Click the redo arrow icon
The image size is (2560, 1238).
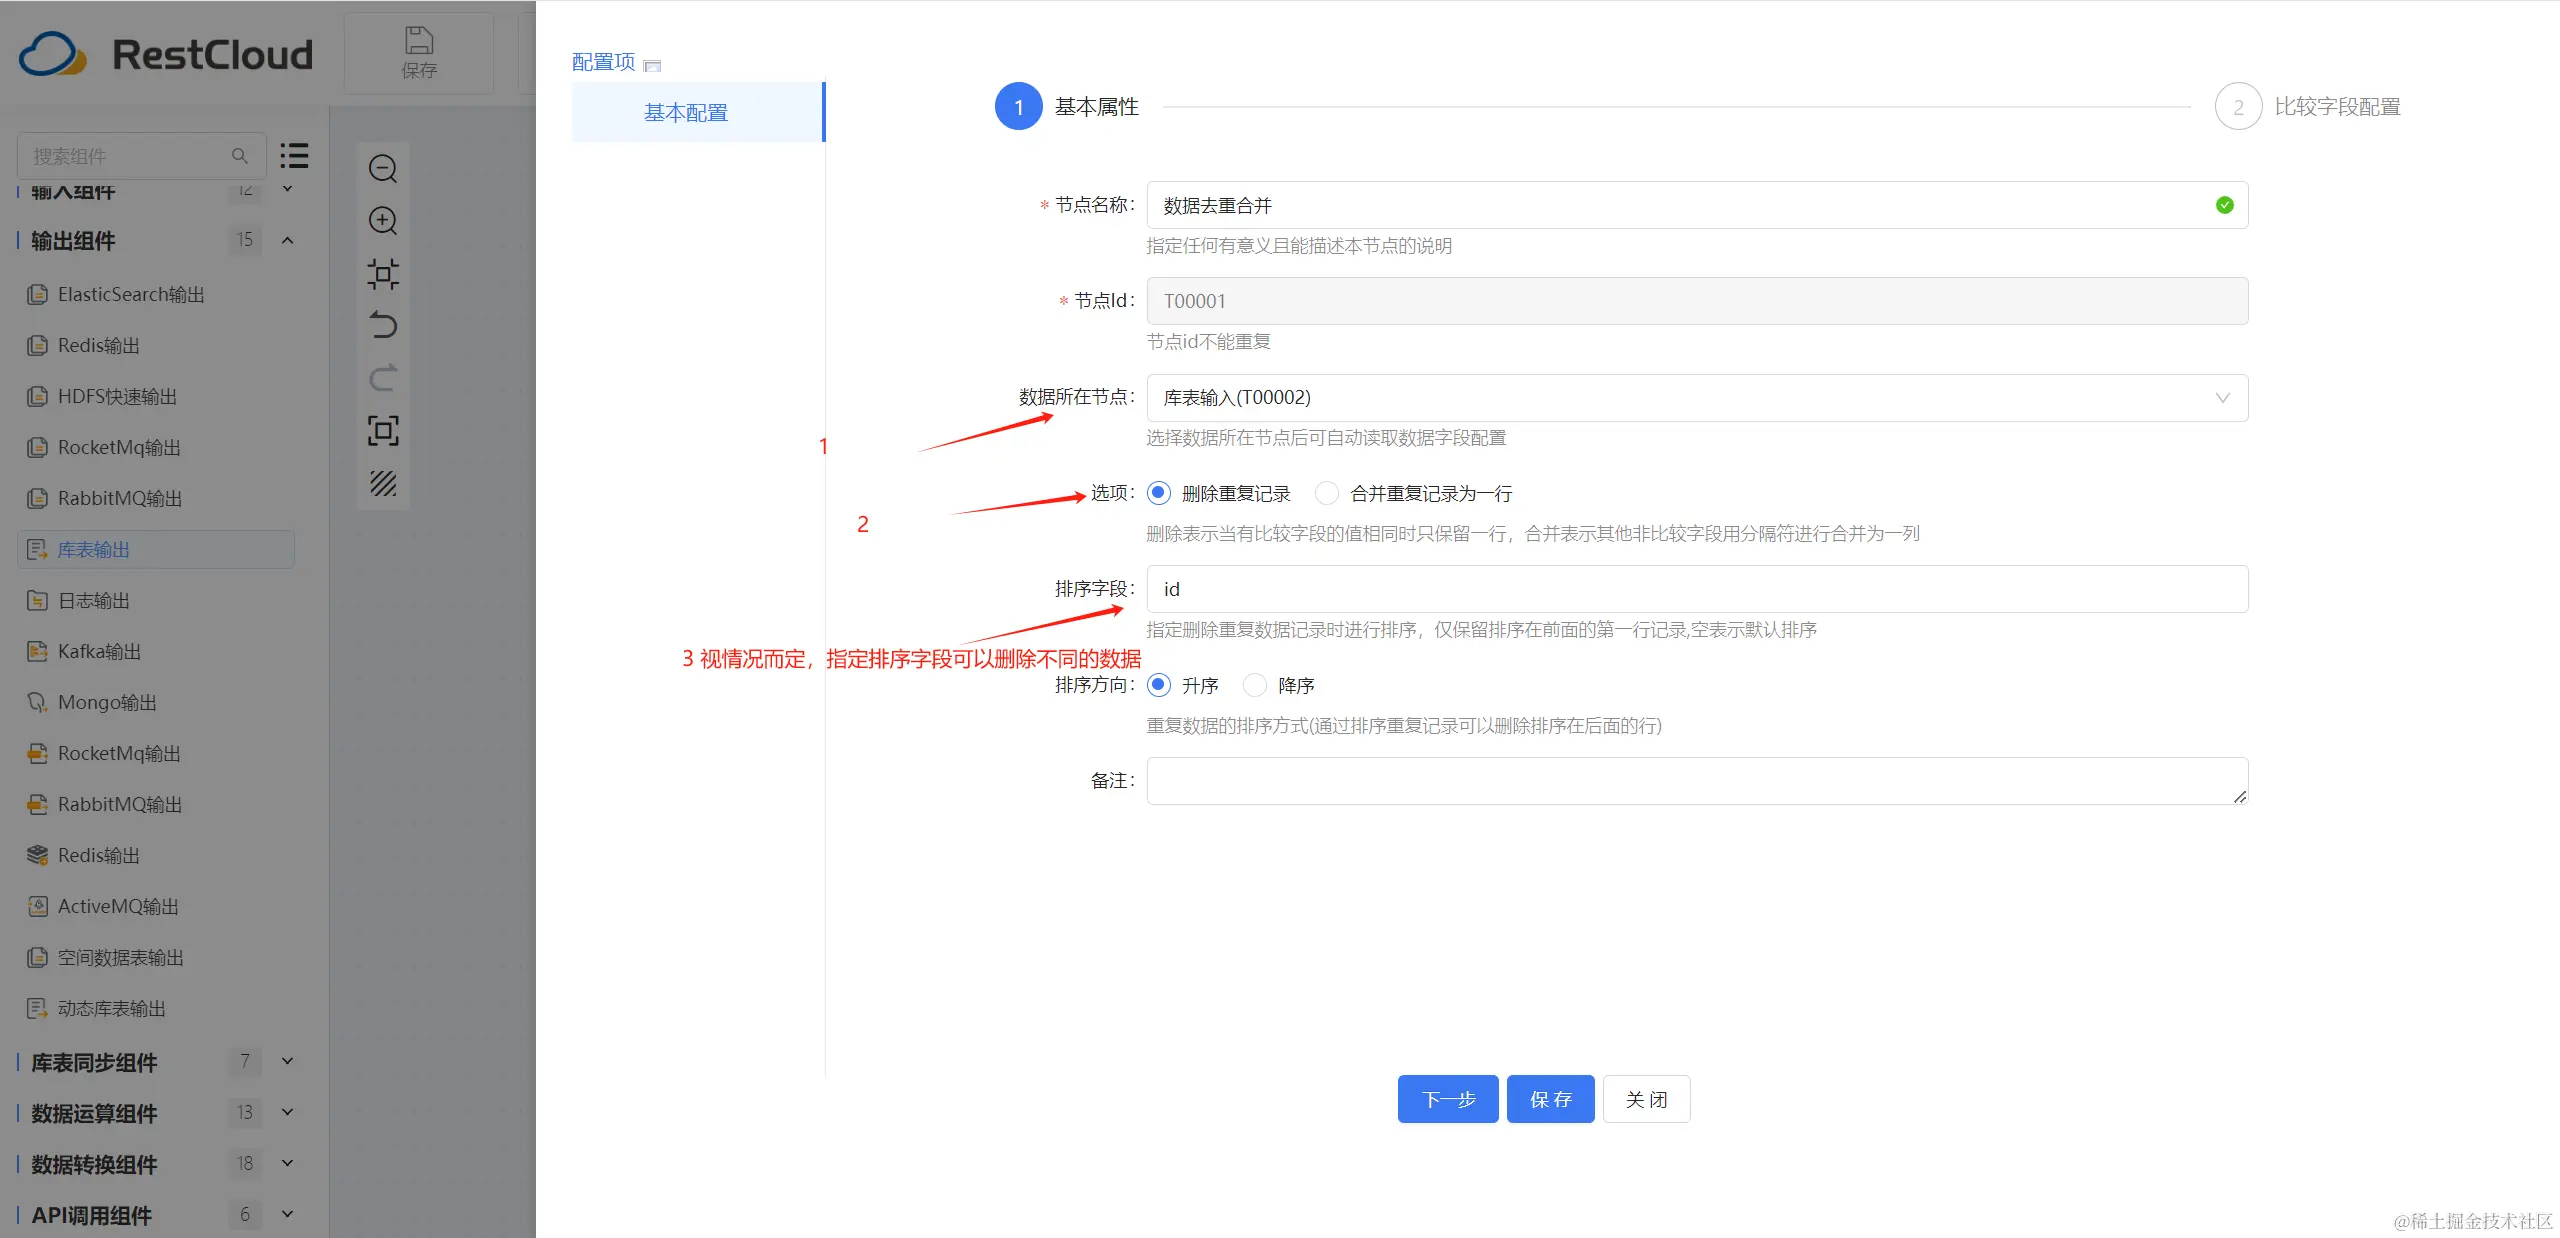(x=383, y=378)
